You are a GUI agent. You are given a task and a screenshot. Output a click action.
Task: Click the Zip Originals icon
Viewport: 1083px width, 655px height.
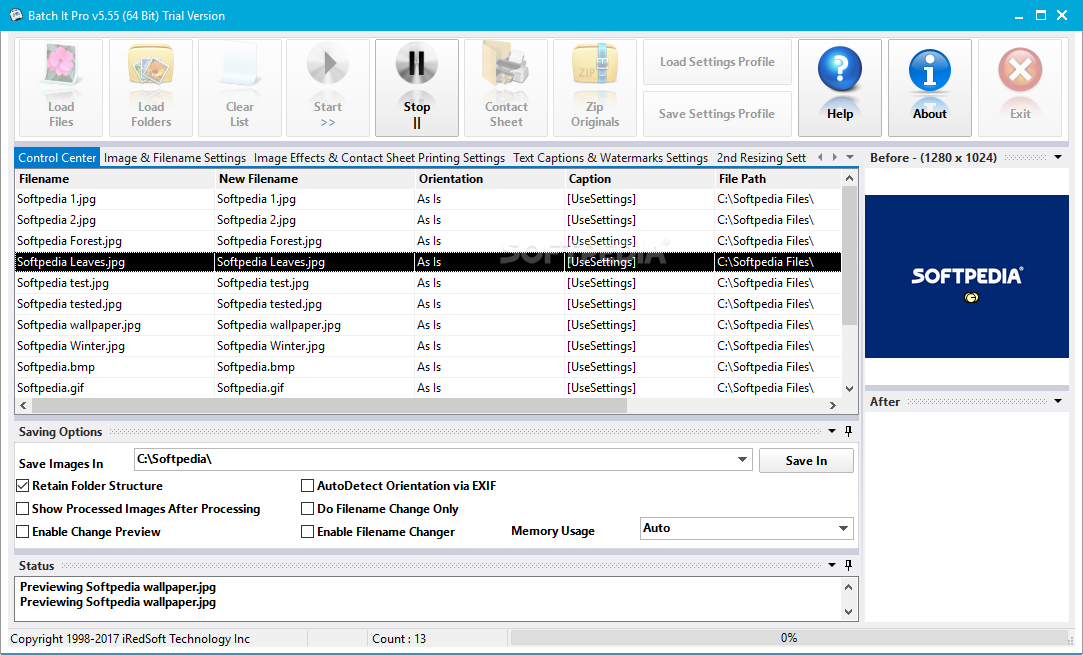click(595, 88)
